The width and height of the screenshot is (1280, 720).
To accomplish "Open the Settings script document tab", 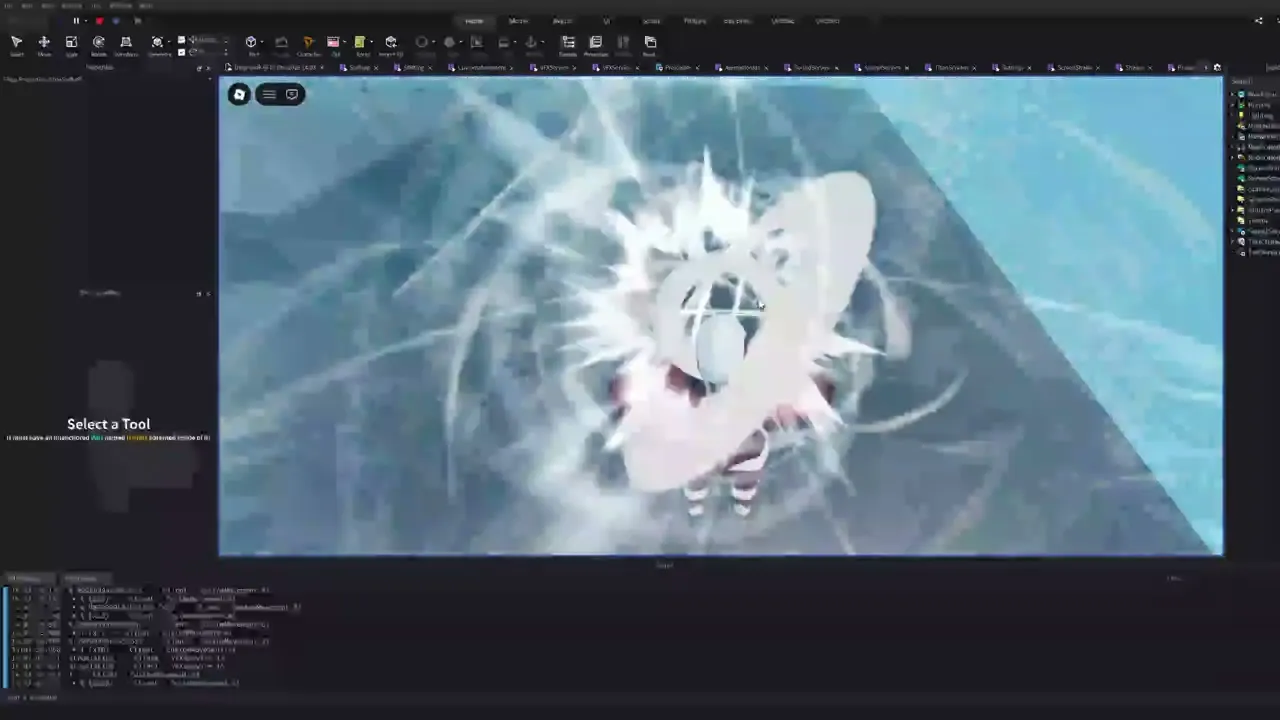I will (1012, 68).
